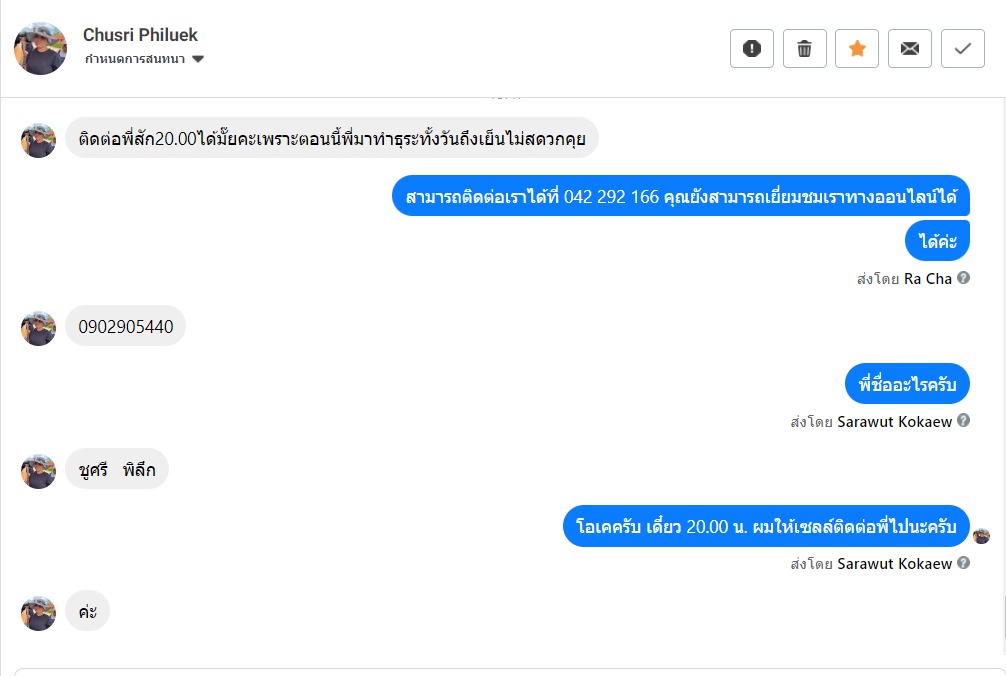Click the message with 042 292 166
Viewport: 1006px width, 676px height.
click(x=680, y=197)
